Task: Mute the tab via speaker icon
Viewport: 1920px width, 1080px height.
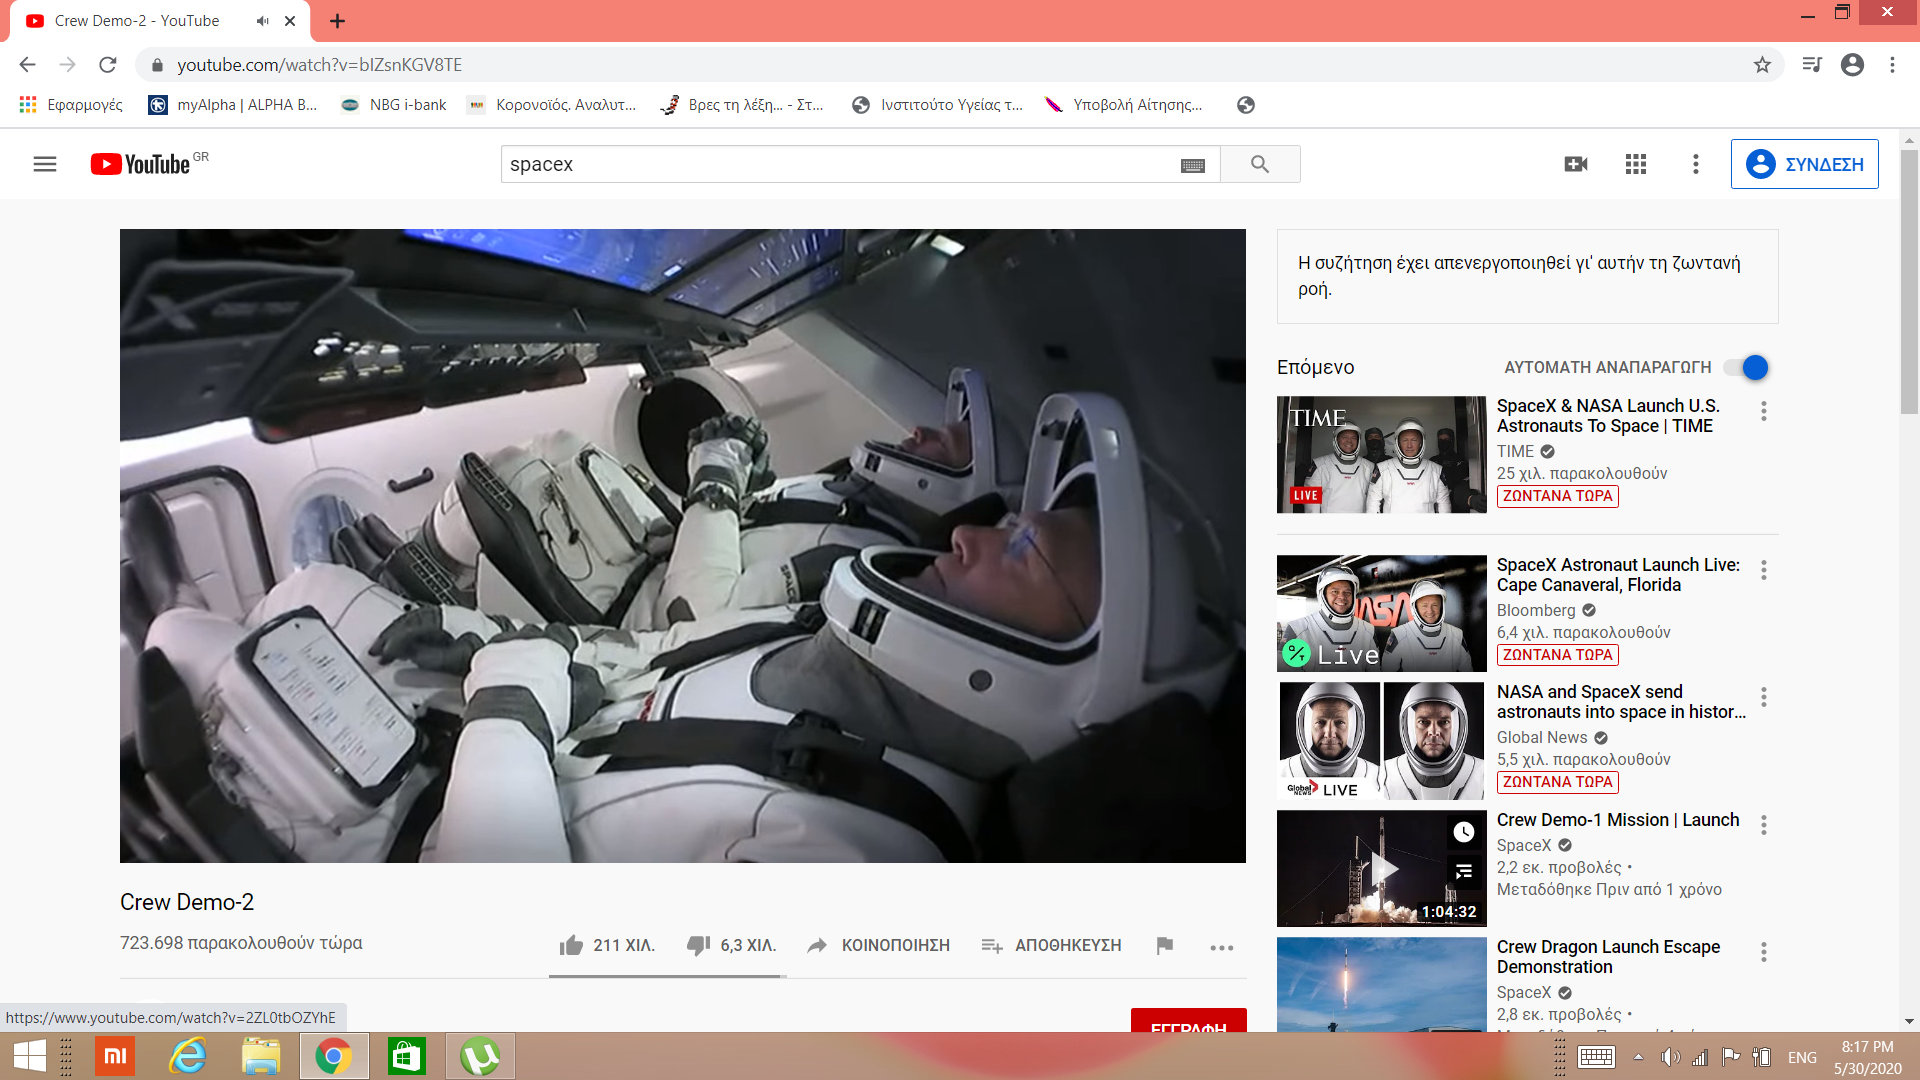Action: tap(262, 21)
